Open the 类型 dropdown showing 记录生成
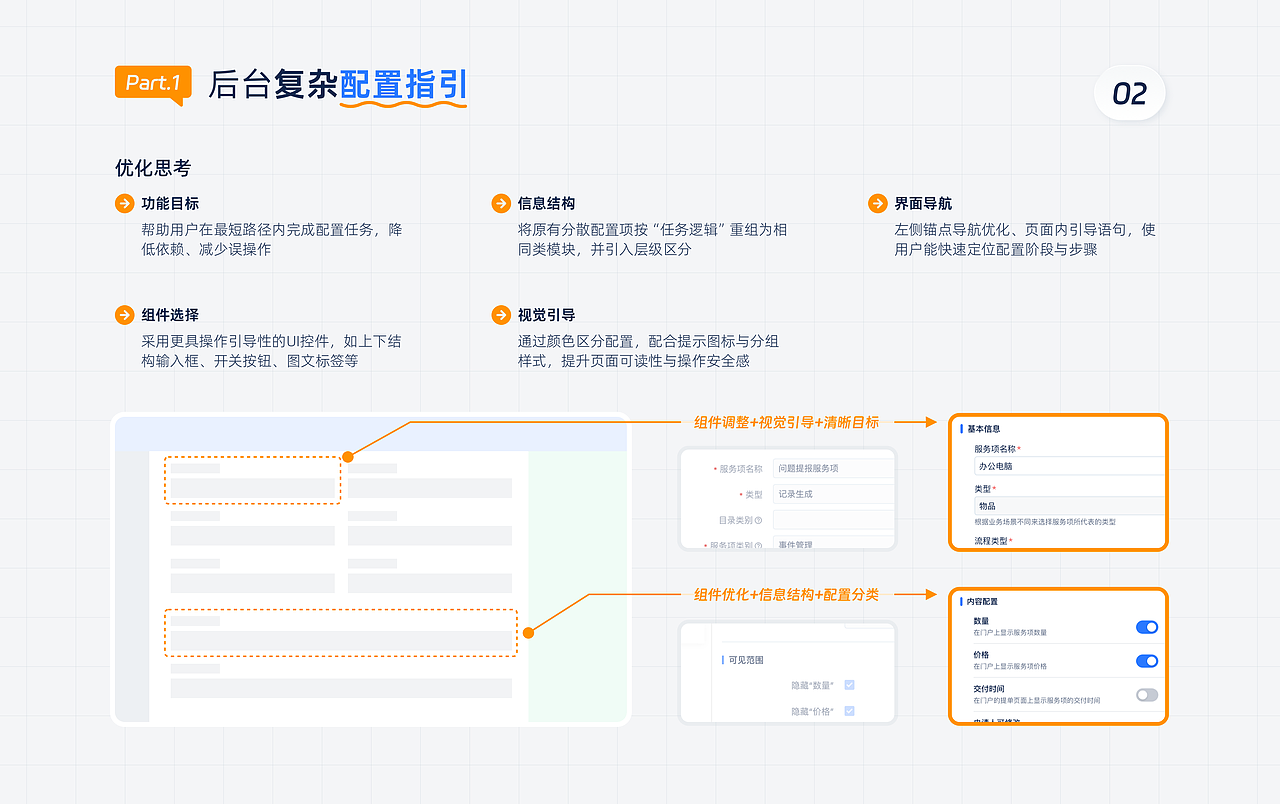 click(x=830, y=494)
